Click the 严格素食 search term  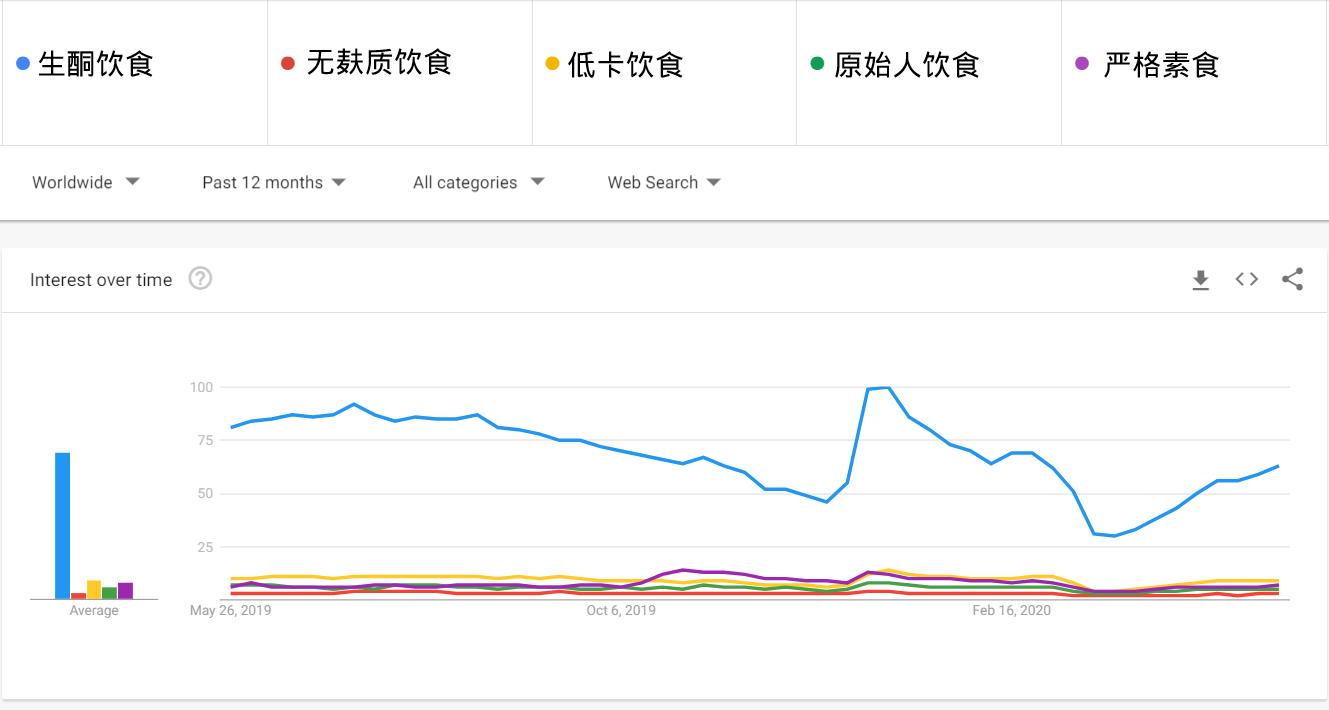pyautogui.click(x=1161, y=65)
